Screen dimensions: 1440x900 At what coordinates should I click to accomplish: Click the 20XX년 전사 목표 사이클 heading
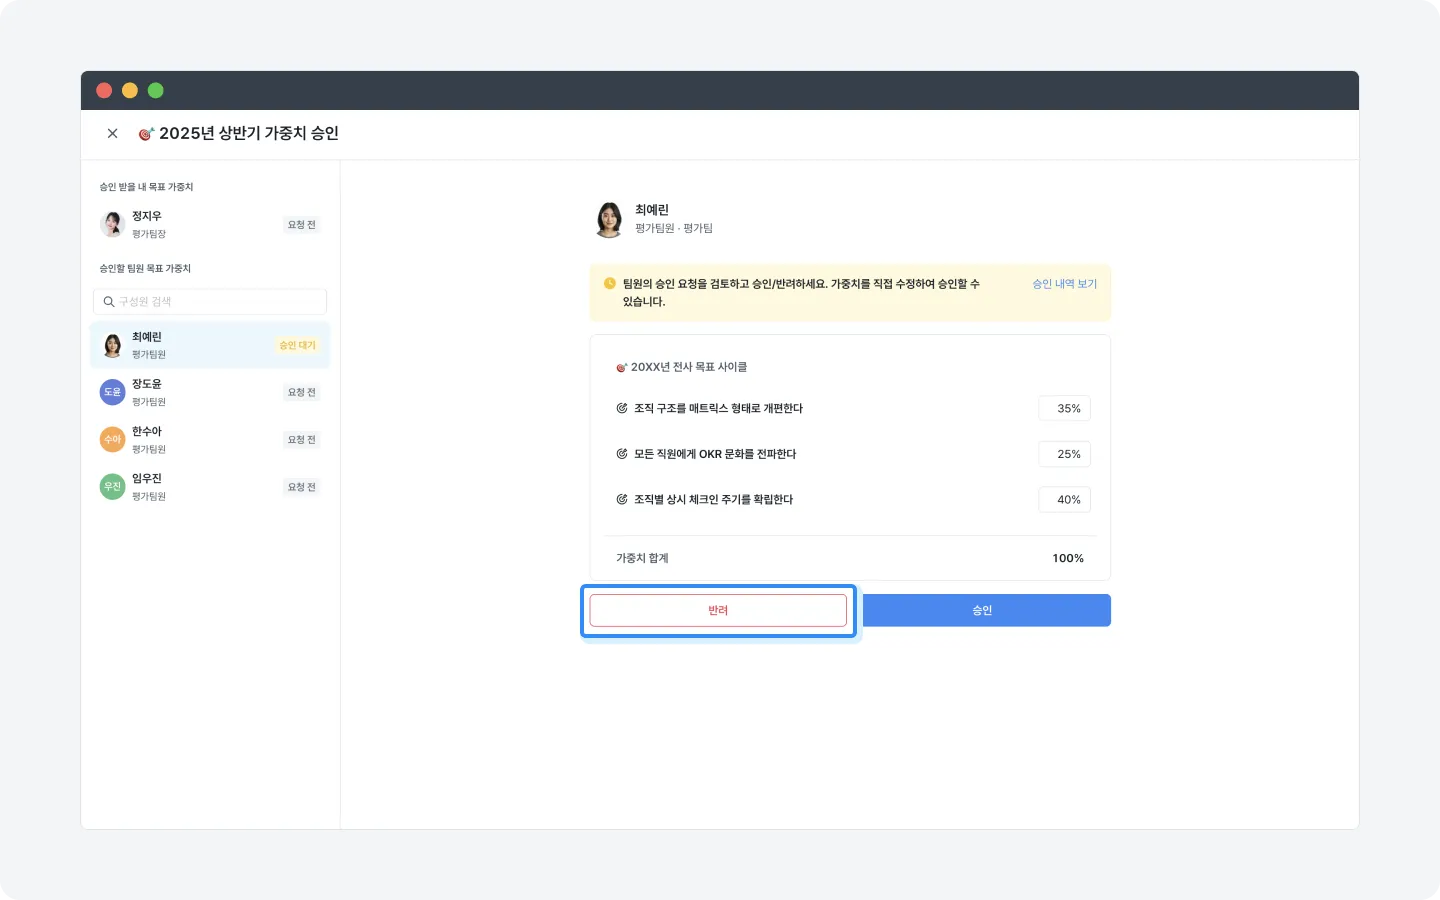(x=689, y=367)
